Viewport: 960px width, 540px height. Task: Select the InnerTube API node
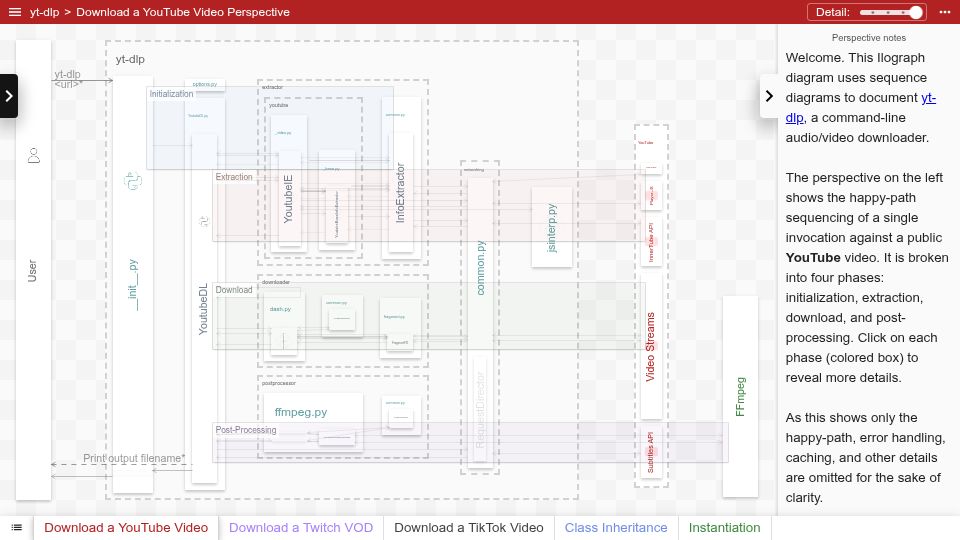[x=651, y=242]
